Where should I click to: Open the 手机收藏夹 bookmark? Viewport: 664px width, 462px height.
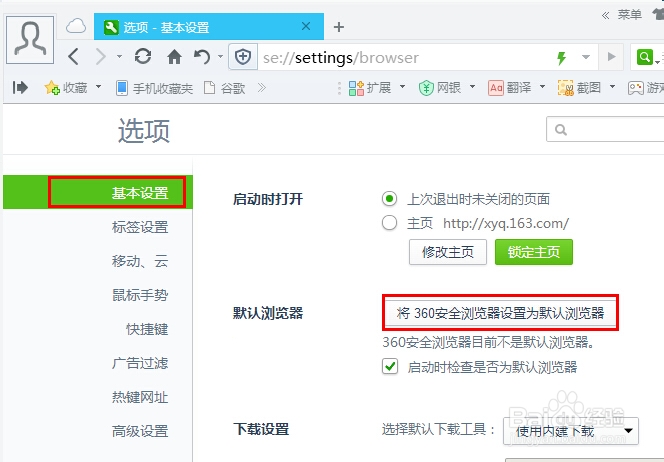pos(155,88)
